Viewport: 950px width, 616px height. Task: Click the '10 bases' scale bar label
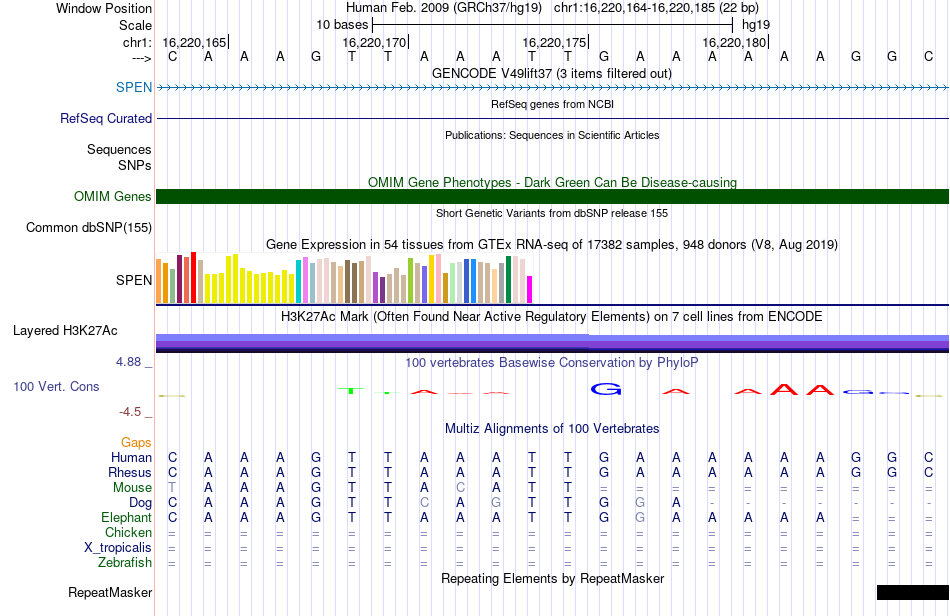tap(342, 25)
